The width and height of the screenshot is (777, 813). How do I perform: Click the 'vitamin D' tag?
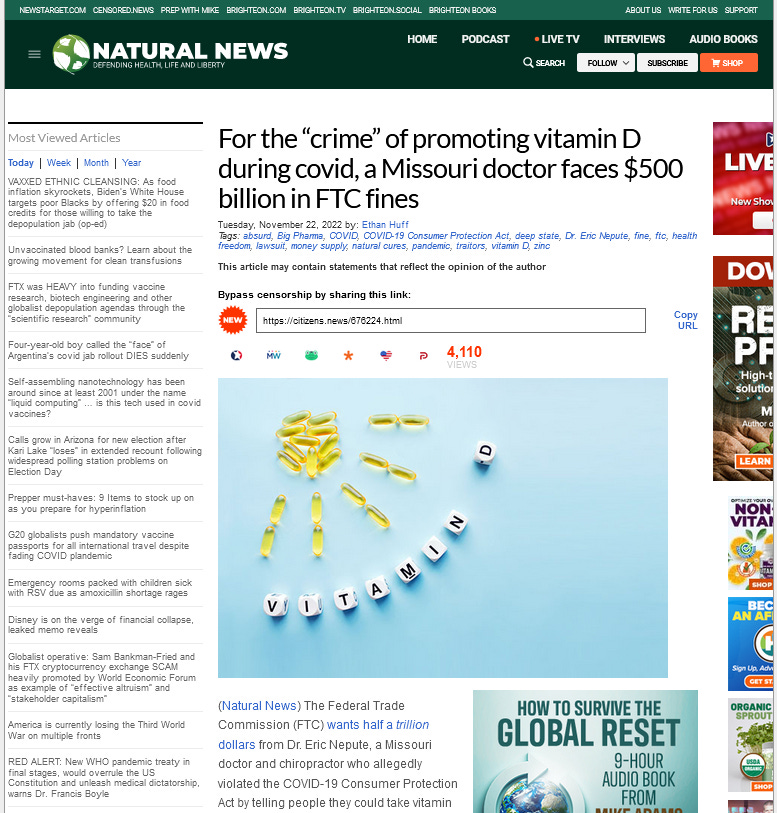click(x=510, y=246)
